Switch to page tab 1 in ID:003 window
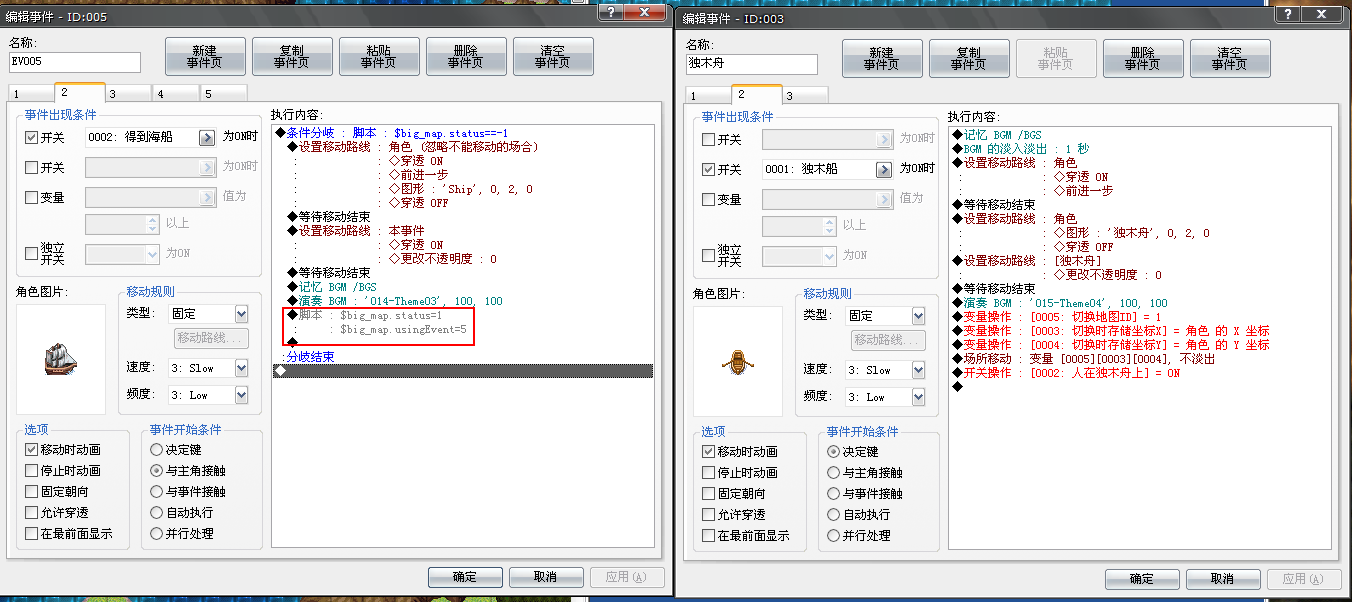The width and height of the screenshot is (1352, 602). tap(706, 96)
